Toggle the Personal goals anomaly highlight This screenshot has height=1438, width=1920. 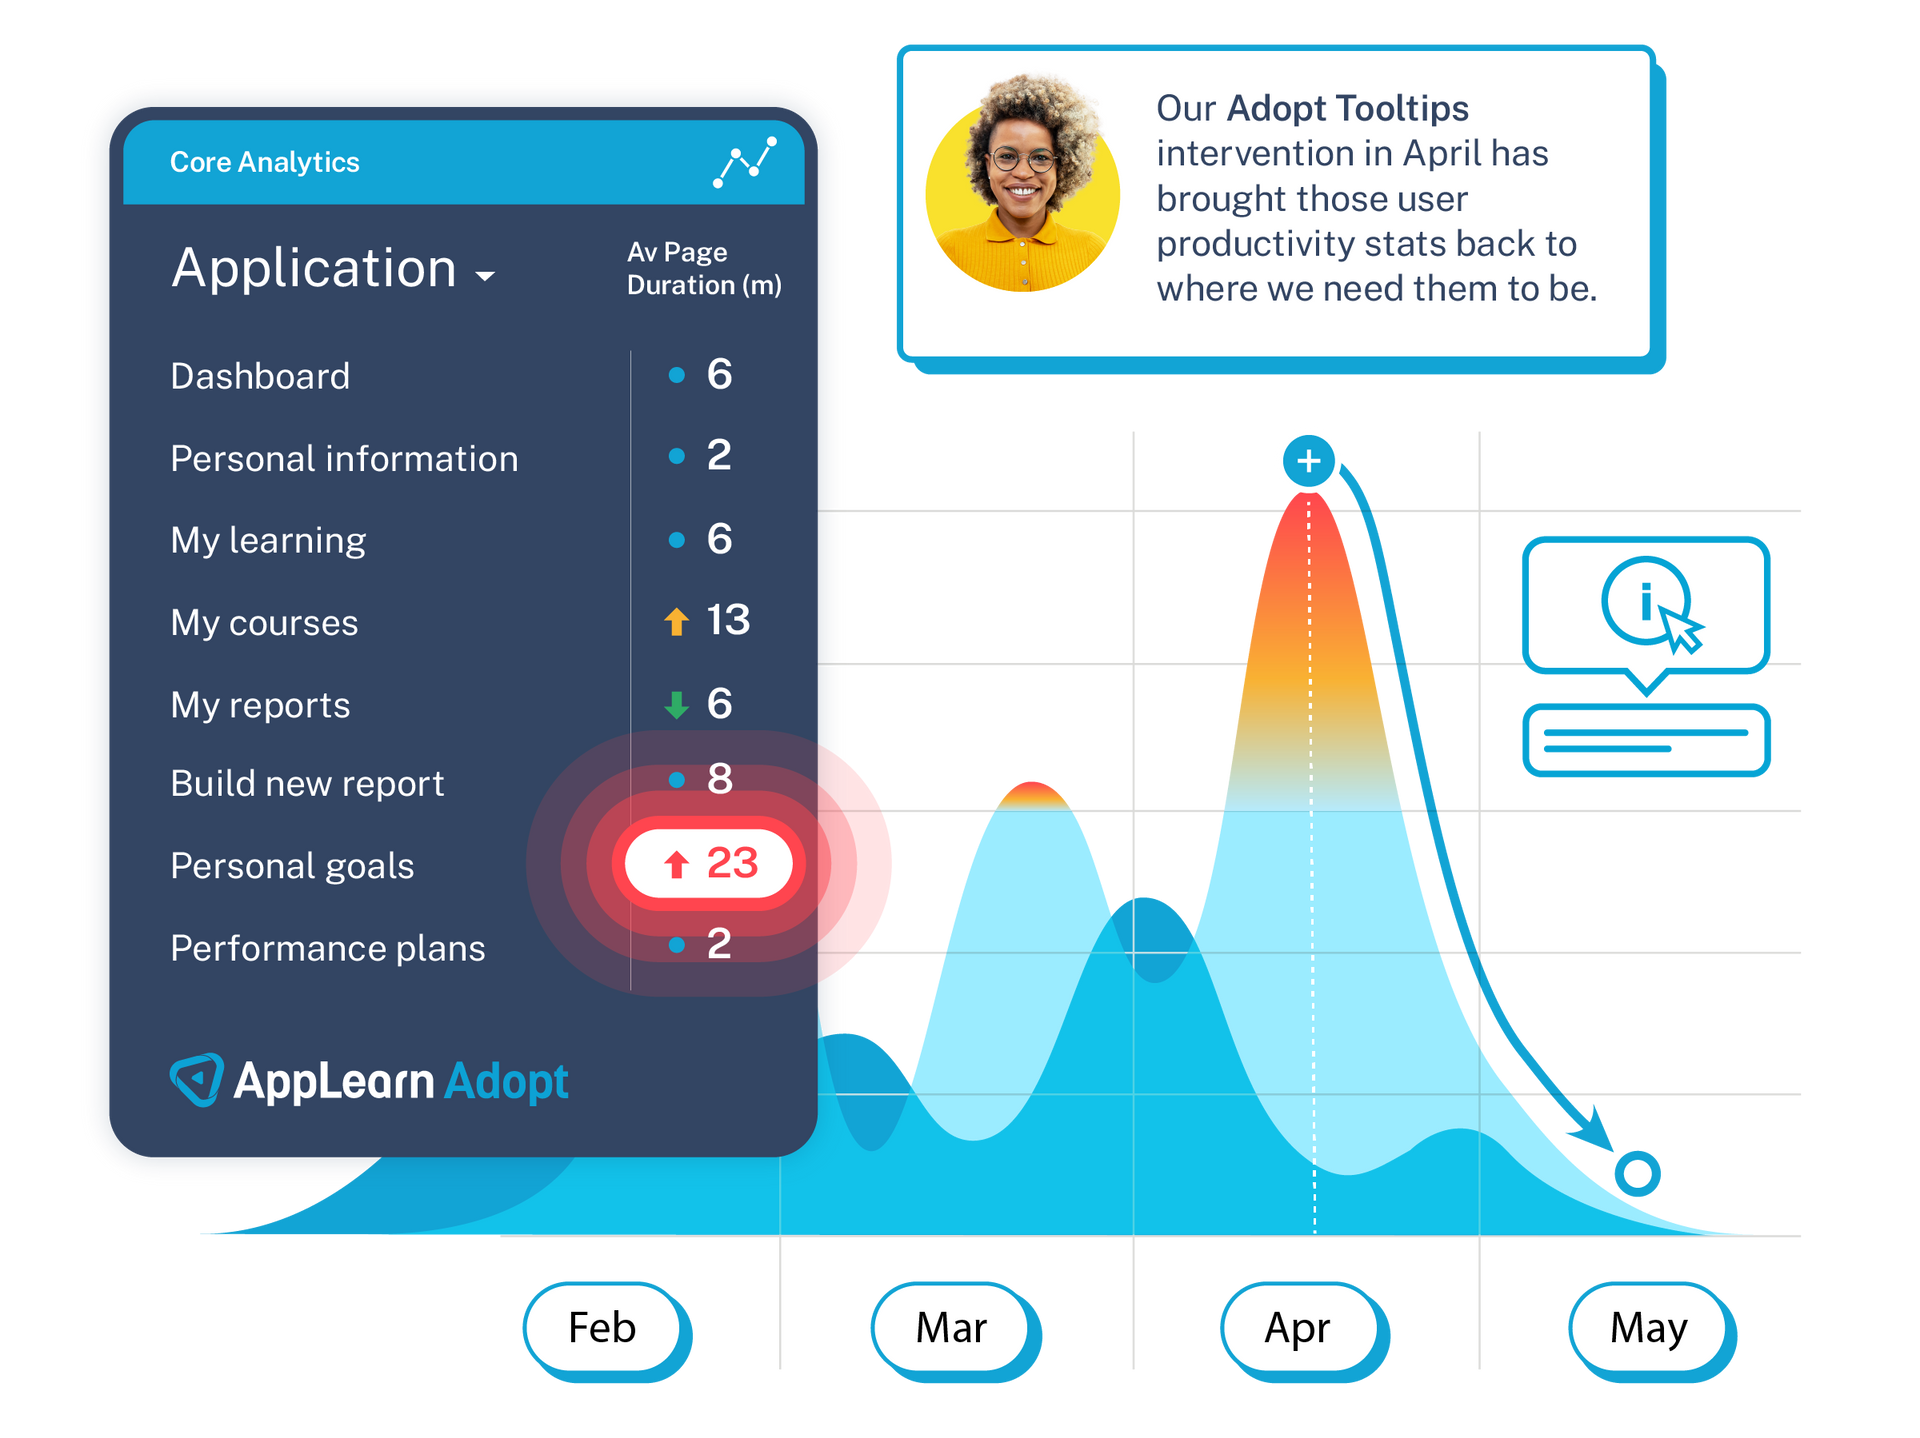[x=695, y=866]
